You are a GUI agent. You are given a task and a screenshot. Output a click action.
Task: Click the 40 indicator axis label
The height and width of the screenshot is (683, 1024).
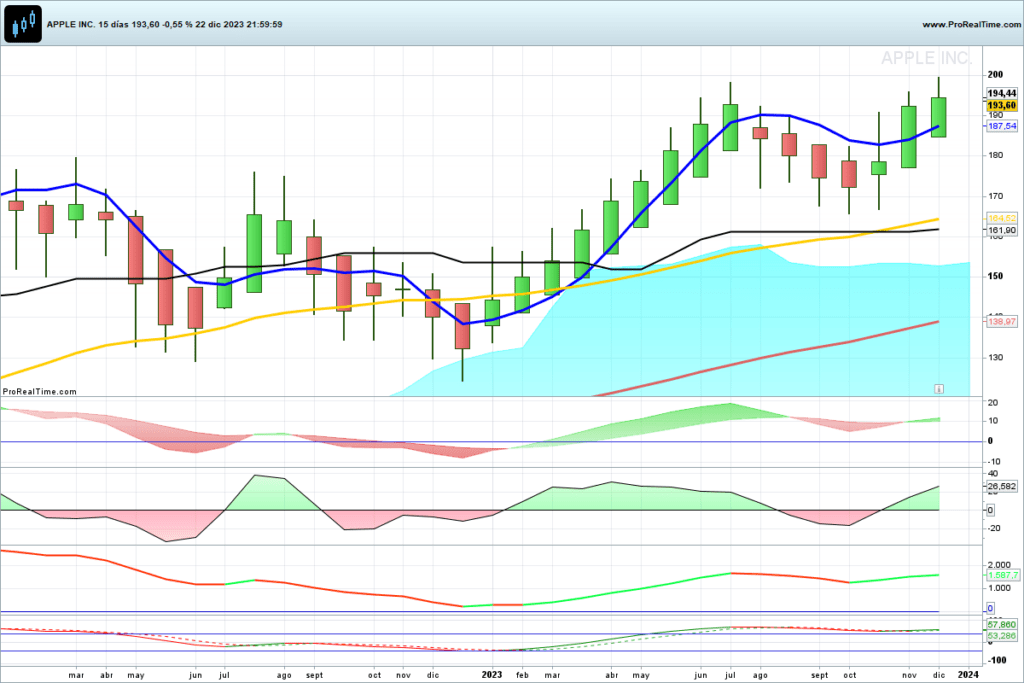(x=993, y=473)
